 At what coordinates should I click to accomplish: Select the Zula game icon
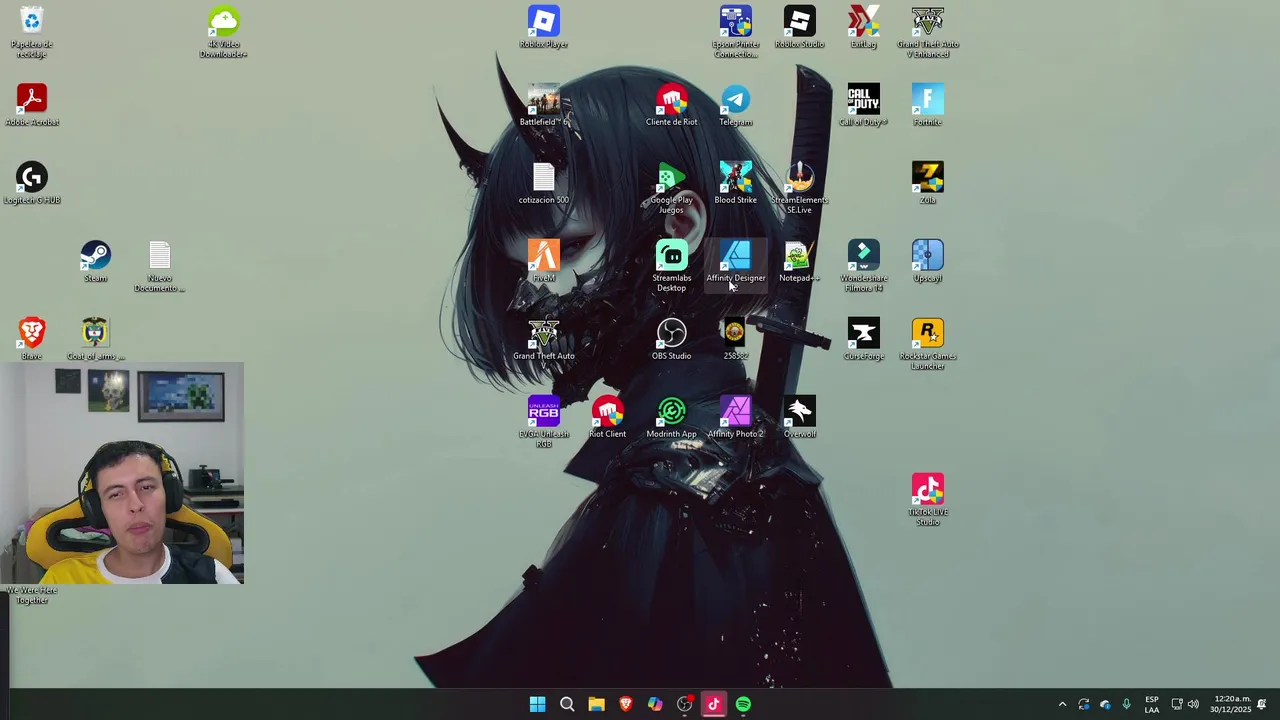(928, 183)
